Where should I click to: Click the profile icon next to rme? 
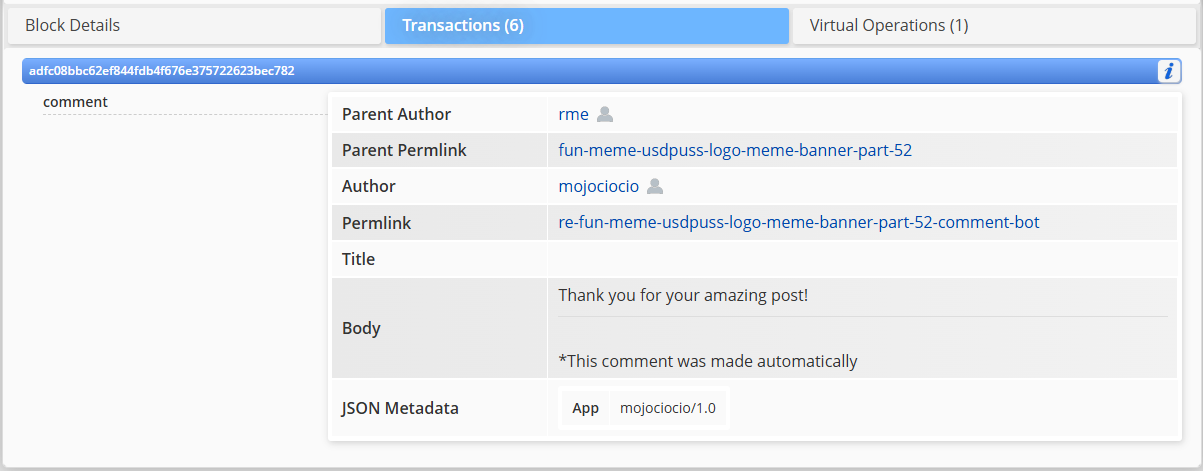(605, 114)
